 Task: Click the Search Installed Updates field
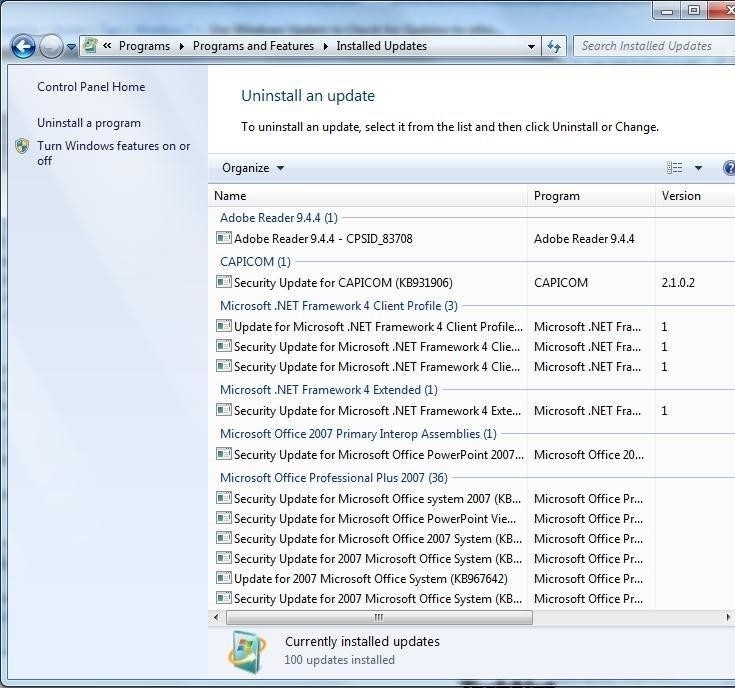(647, 46)
